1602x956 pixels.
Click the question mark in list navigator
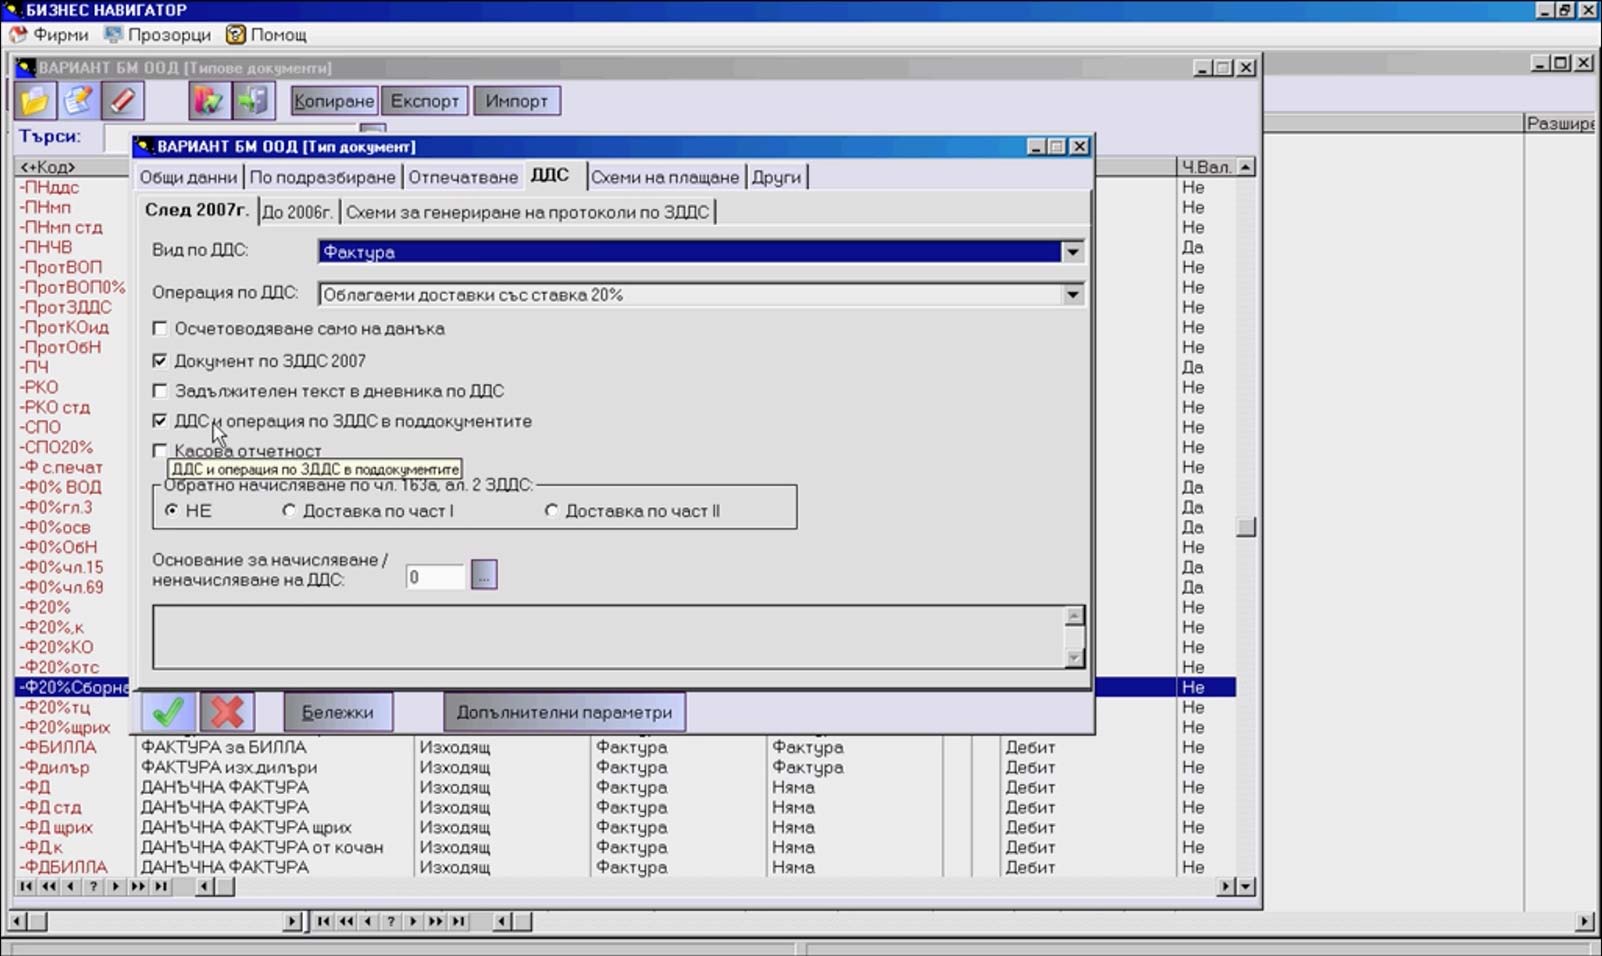coord(93,887)
